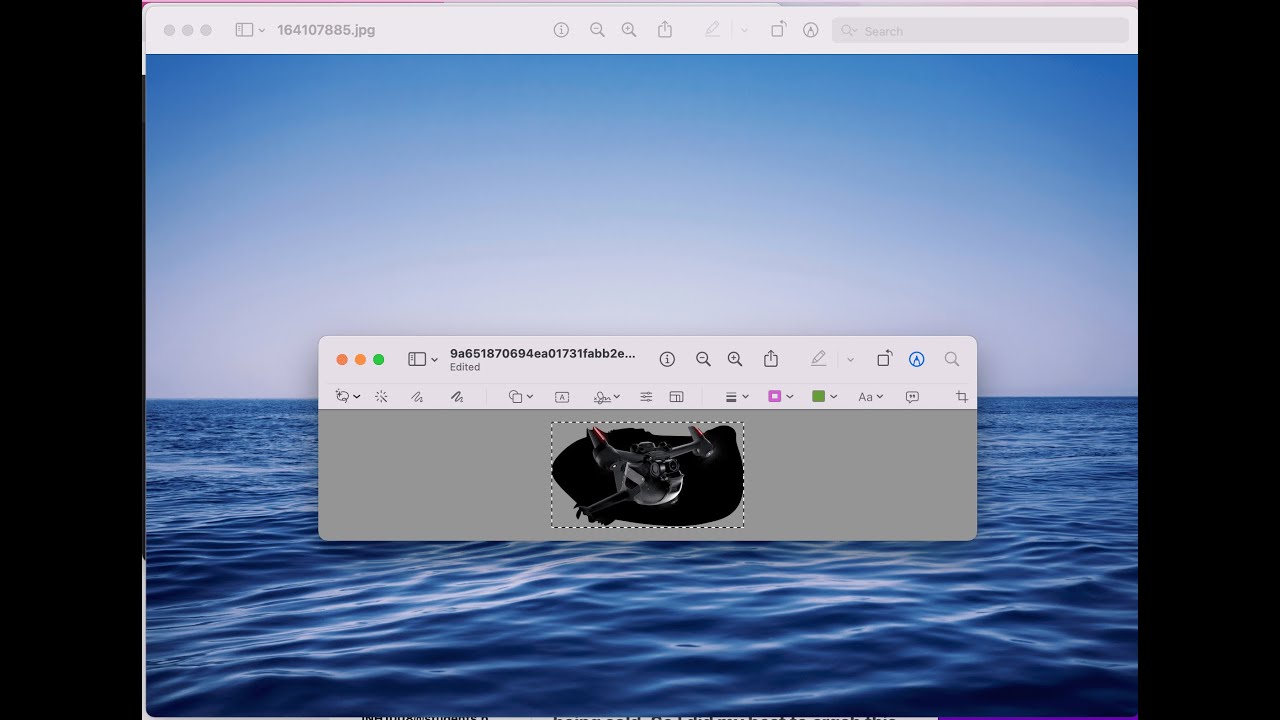The height and width of the screenshot is (720, 1280).
Task: Open sidebar view menu in front window
Action: (x=423, y=359)
